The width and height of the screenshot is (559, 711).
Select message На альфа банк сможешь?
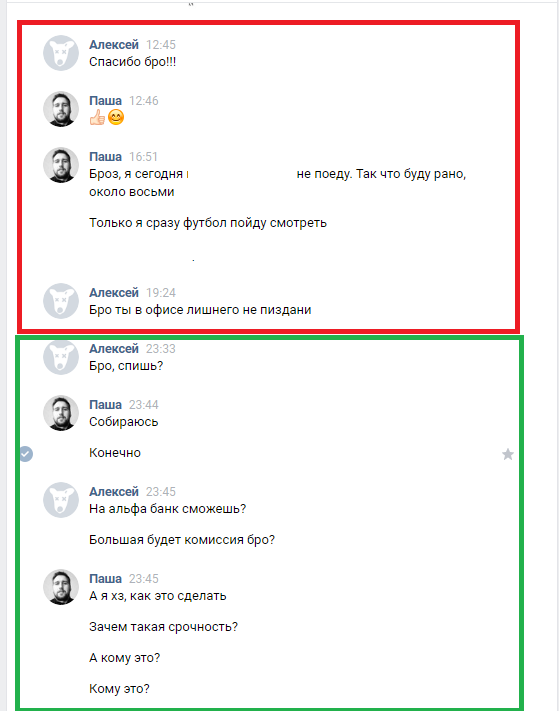[x=167, y=509]
